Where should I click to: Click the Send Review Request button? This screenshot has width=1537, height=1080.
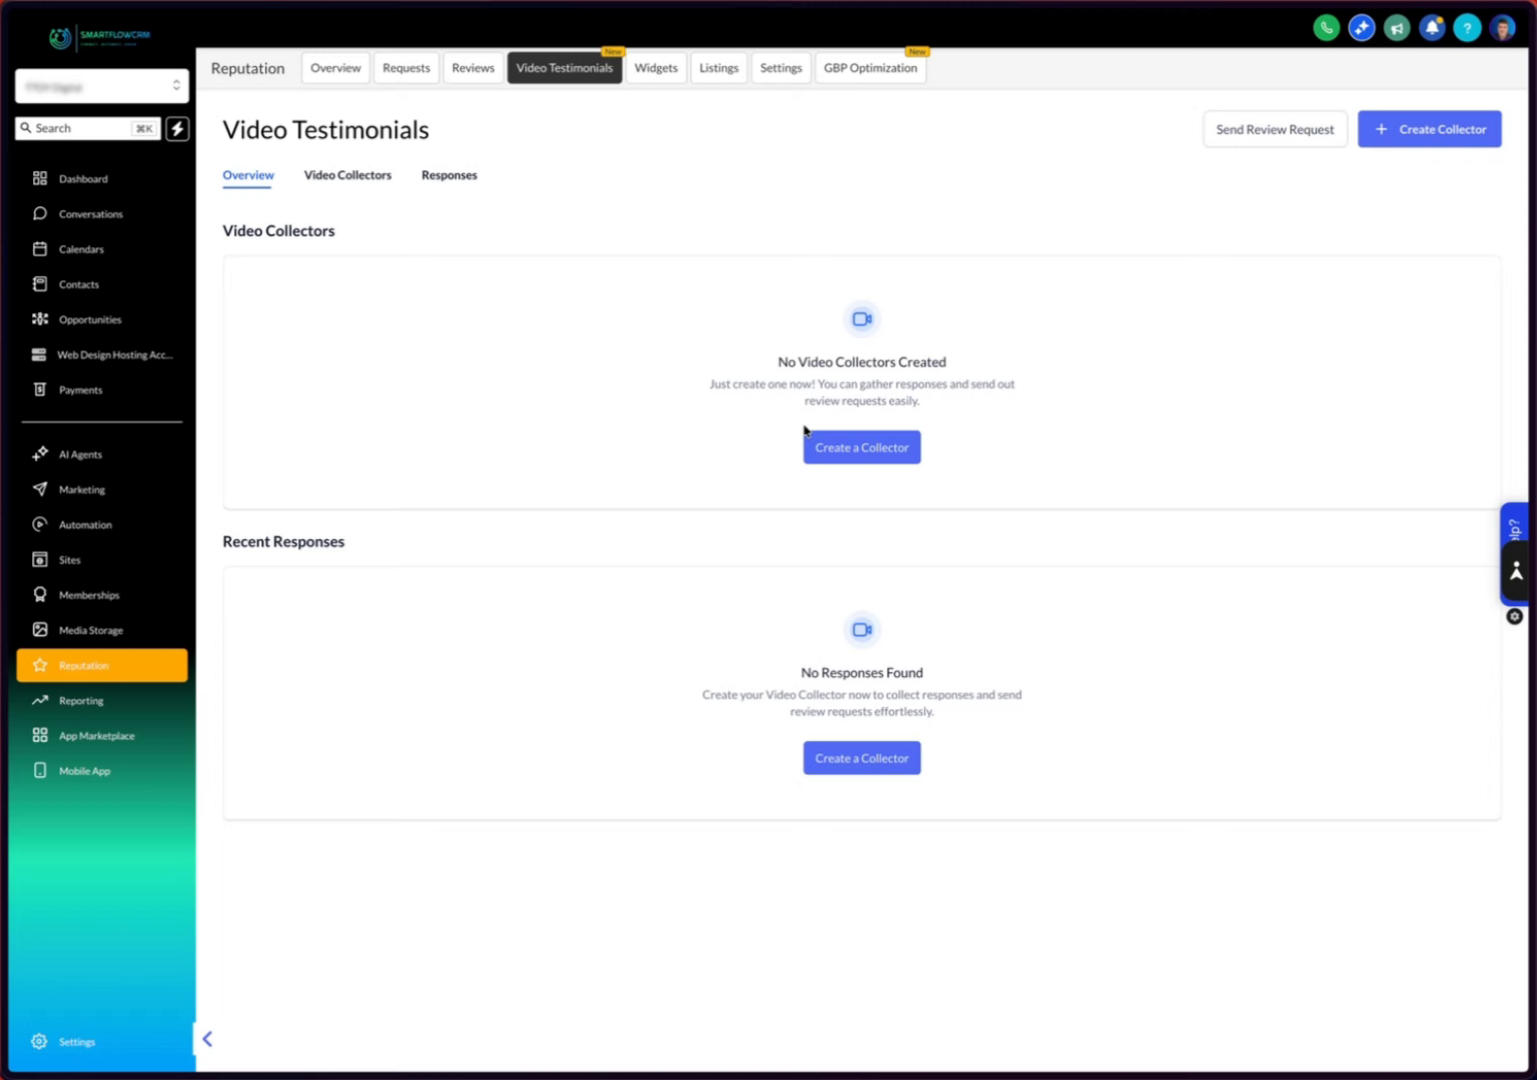(1275, 129)
